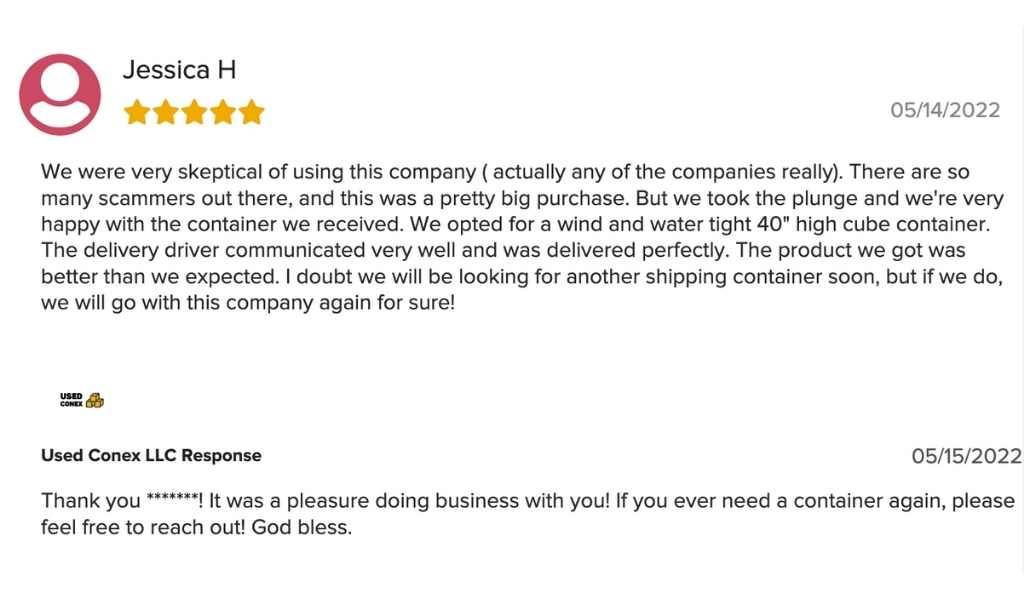
Task: Click the text 'God bless.'
Action: coord(302,527)
